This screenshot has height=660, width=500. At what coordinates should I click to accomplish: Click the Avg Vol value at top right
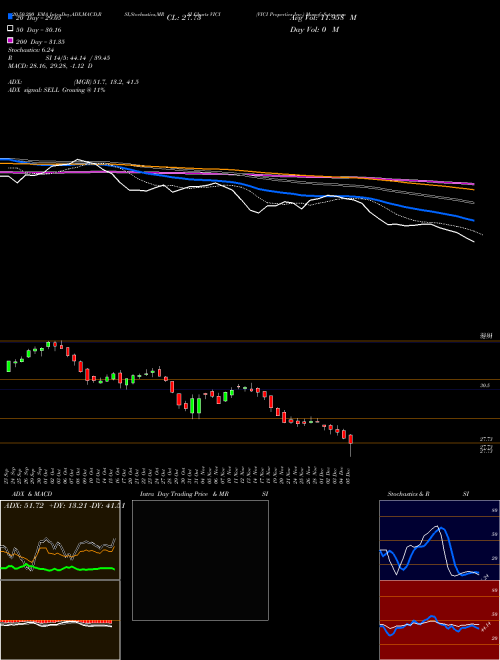(x=323, y=18)
